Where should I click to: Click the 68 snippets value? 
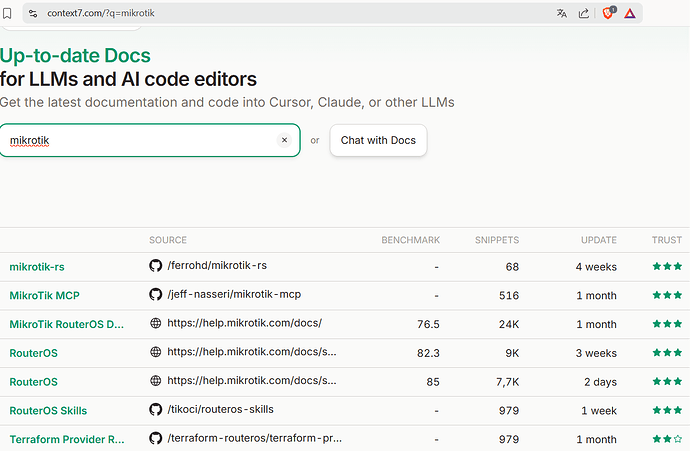tap(512, 267)
